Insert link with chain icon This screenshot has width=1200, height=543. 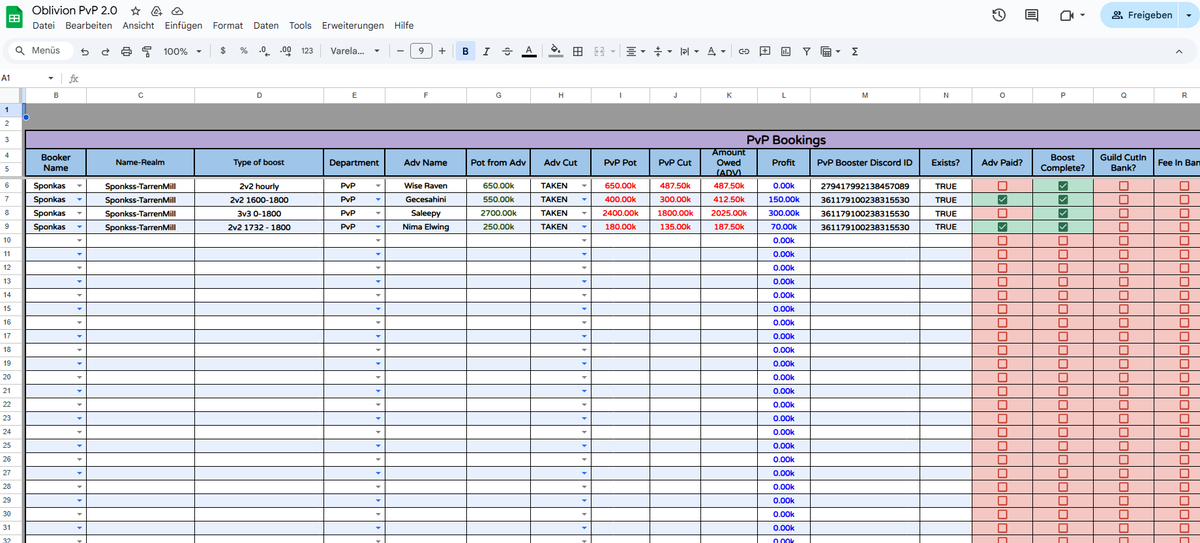tap(743, 51)
